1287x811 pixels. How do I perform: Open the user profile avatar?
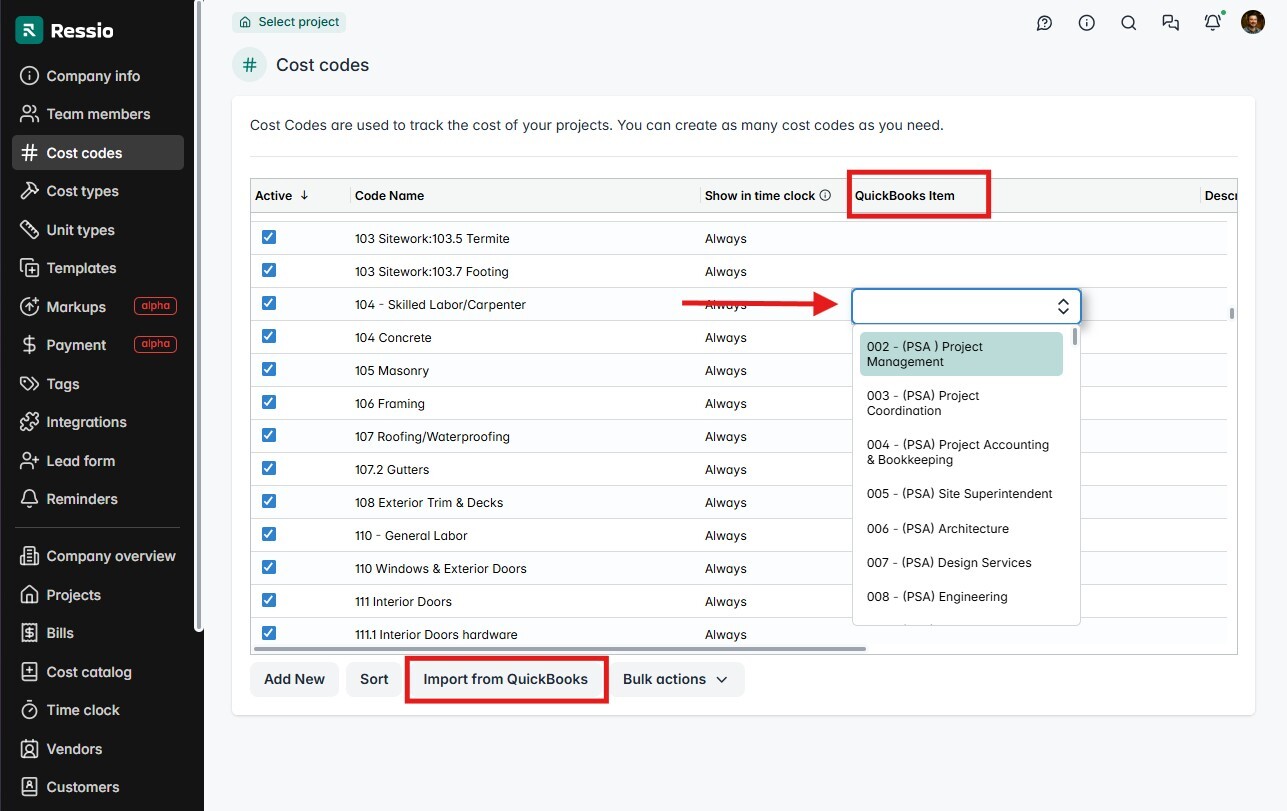pyautogui.click(x=1253, y=22)
